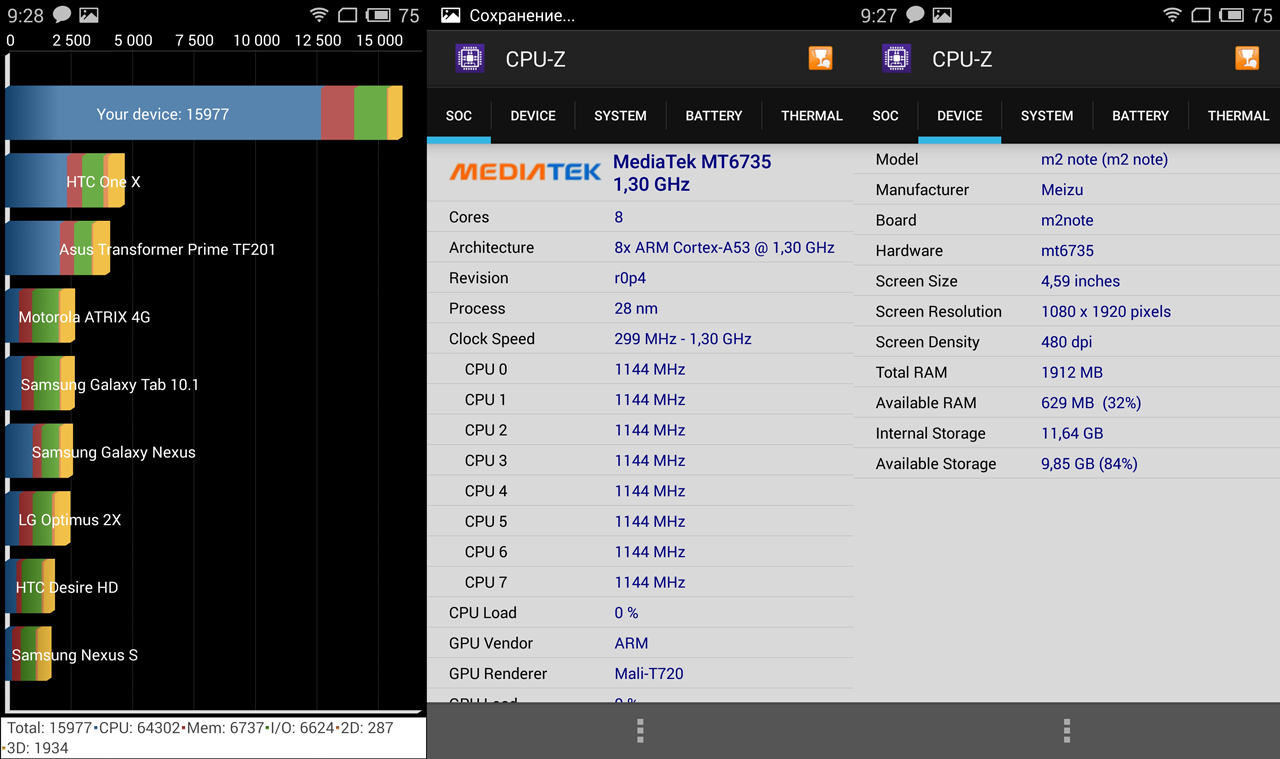
Task: Tap Clock Speed '299 MHz - 1,30 GHz'
Action: 683,339
